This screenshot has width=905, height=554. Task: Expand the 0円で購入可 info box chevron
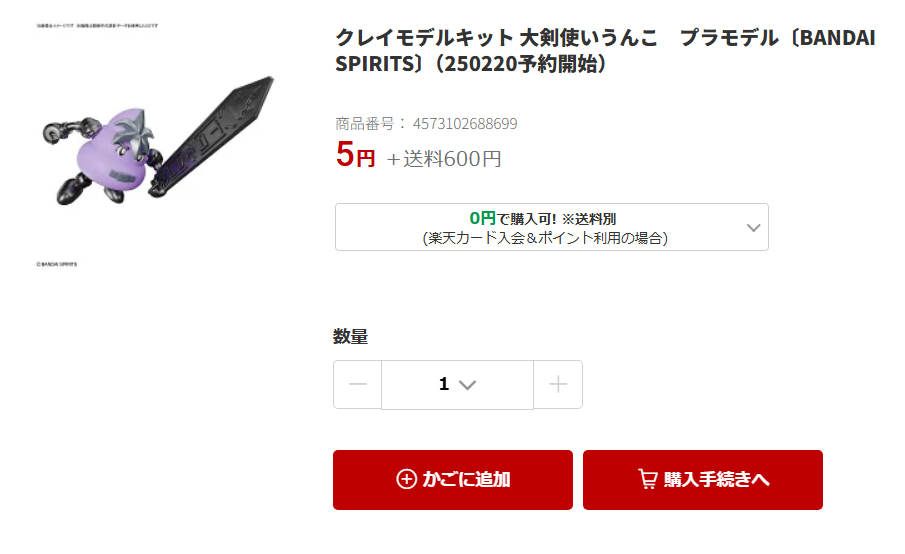pyautogui.click(x=753, y=227)
